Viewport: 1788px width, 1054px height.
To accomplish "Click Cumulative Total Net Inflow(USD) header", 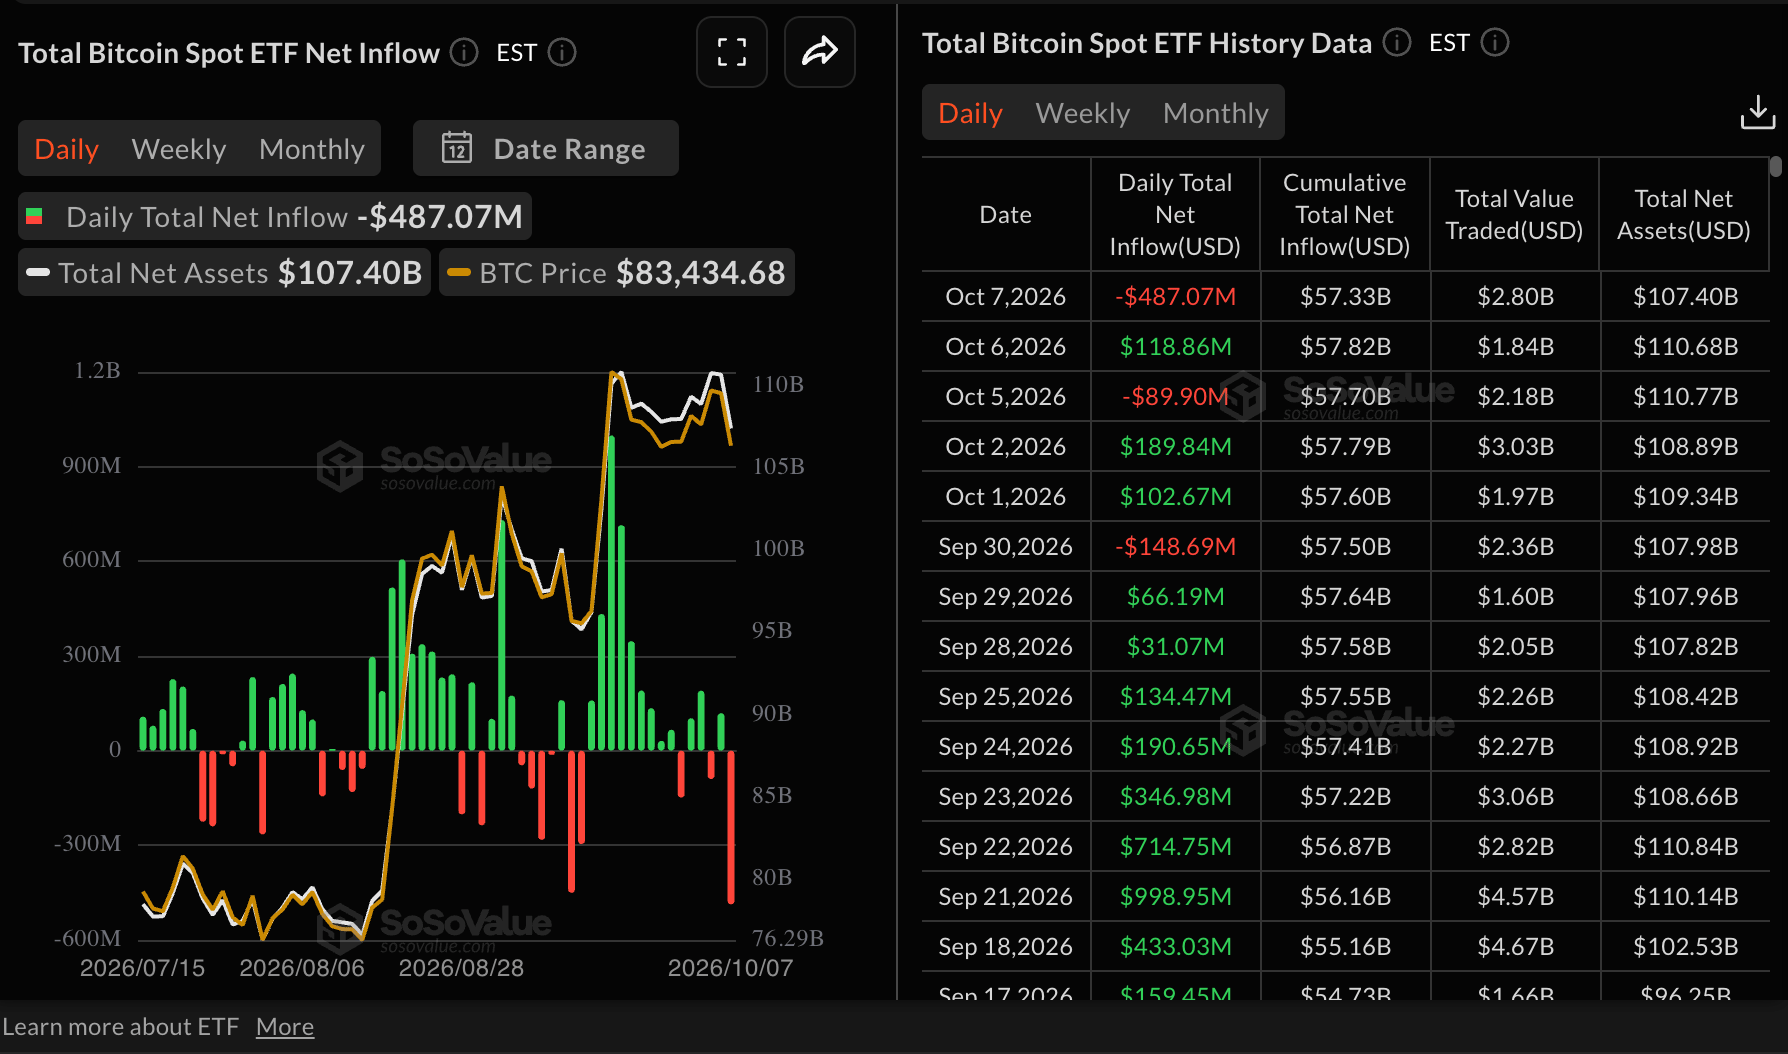I will 1344,214.
